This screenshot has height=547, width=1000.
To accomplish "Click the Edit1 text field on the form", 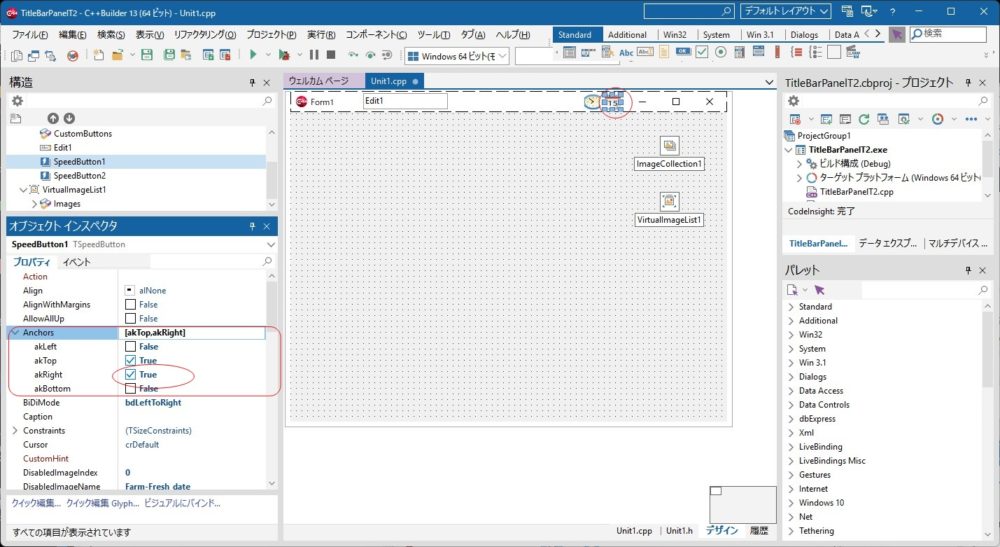I will click(404, 101).
